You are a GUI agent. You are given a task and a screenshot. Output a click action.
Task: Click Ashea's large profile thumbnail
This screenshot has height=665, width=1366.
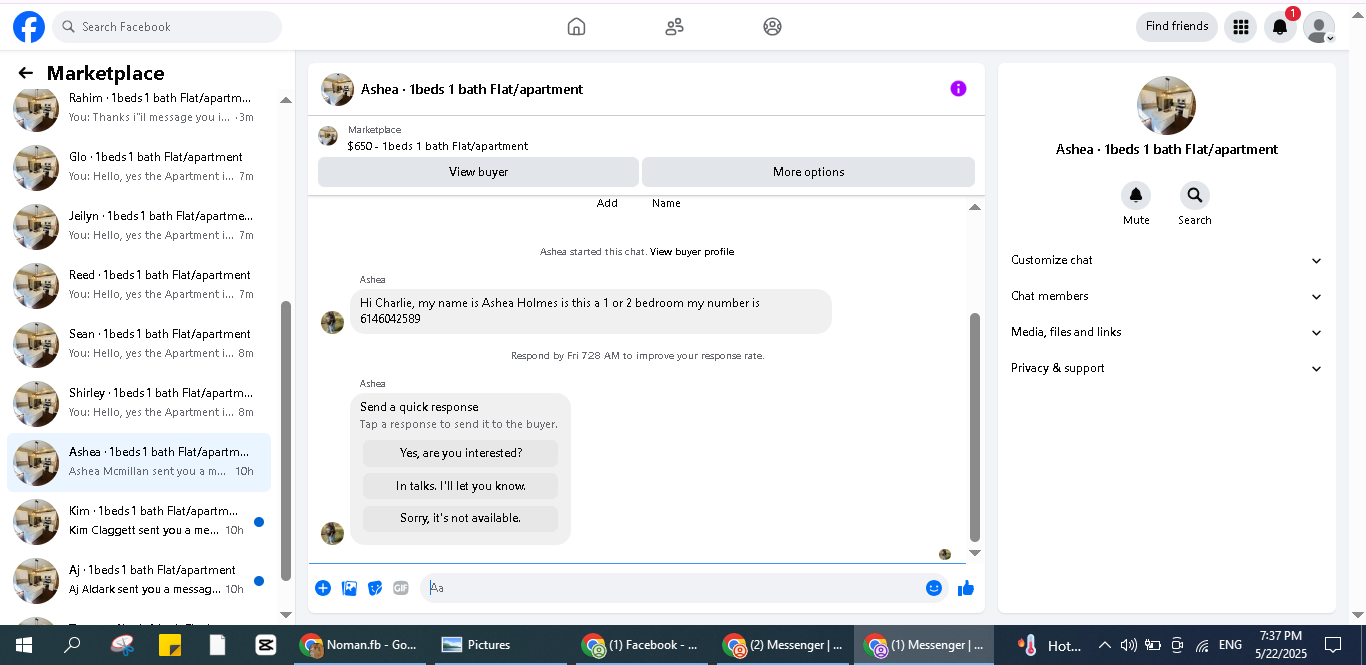pos(1166,105)
